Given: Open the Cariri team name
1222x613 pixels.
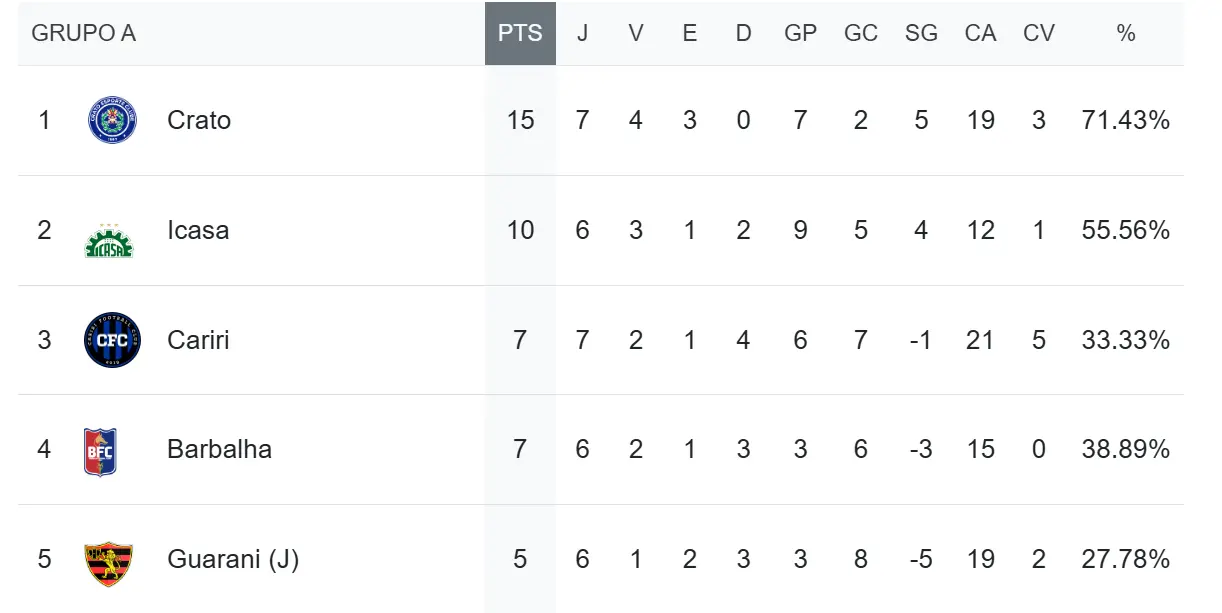Looking at the screenshot, I should click(x=198, y=340).
